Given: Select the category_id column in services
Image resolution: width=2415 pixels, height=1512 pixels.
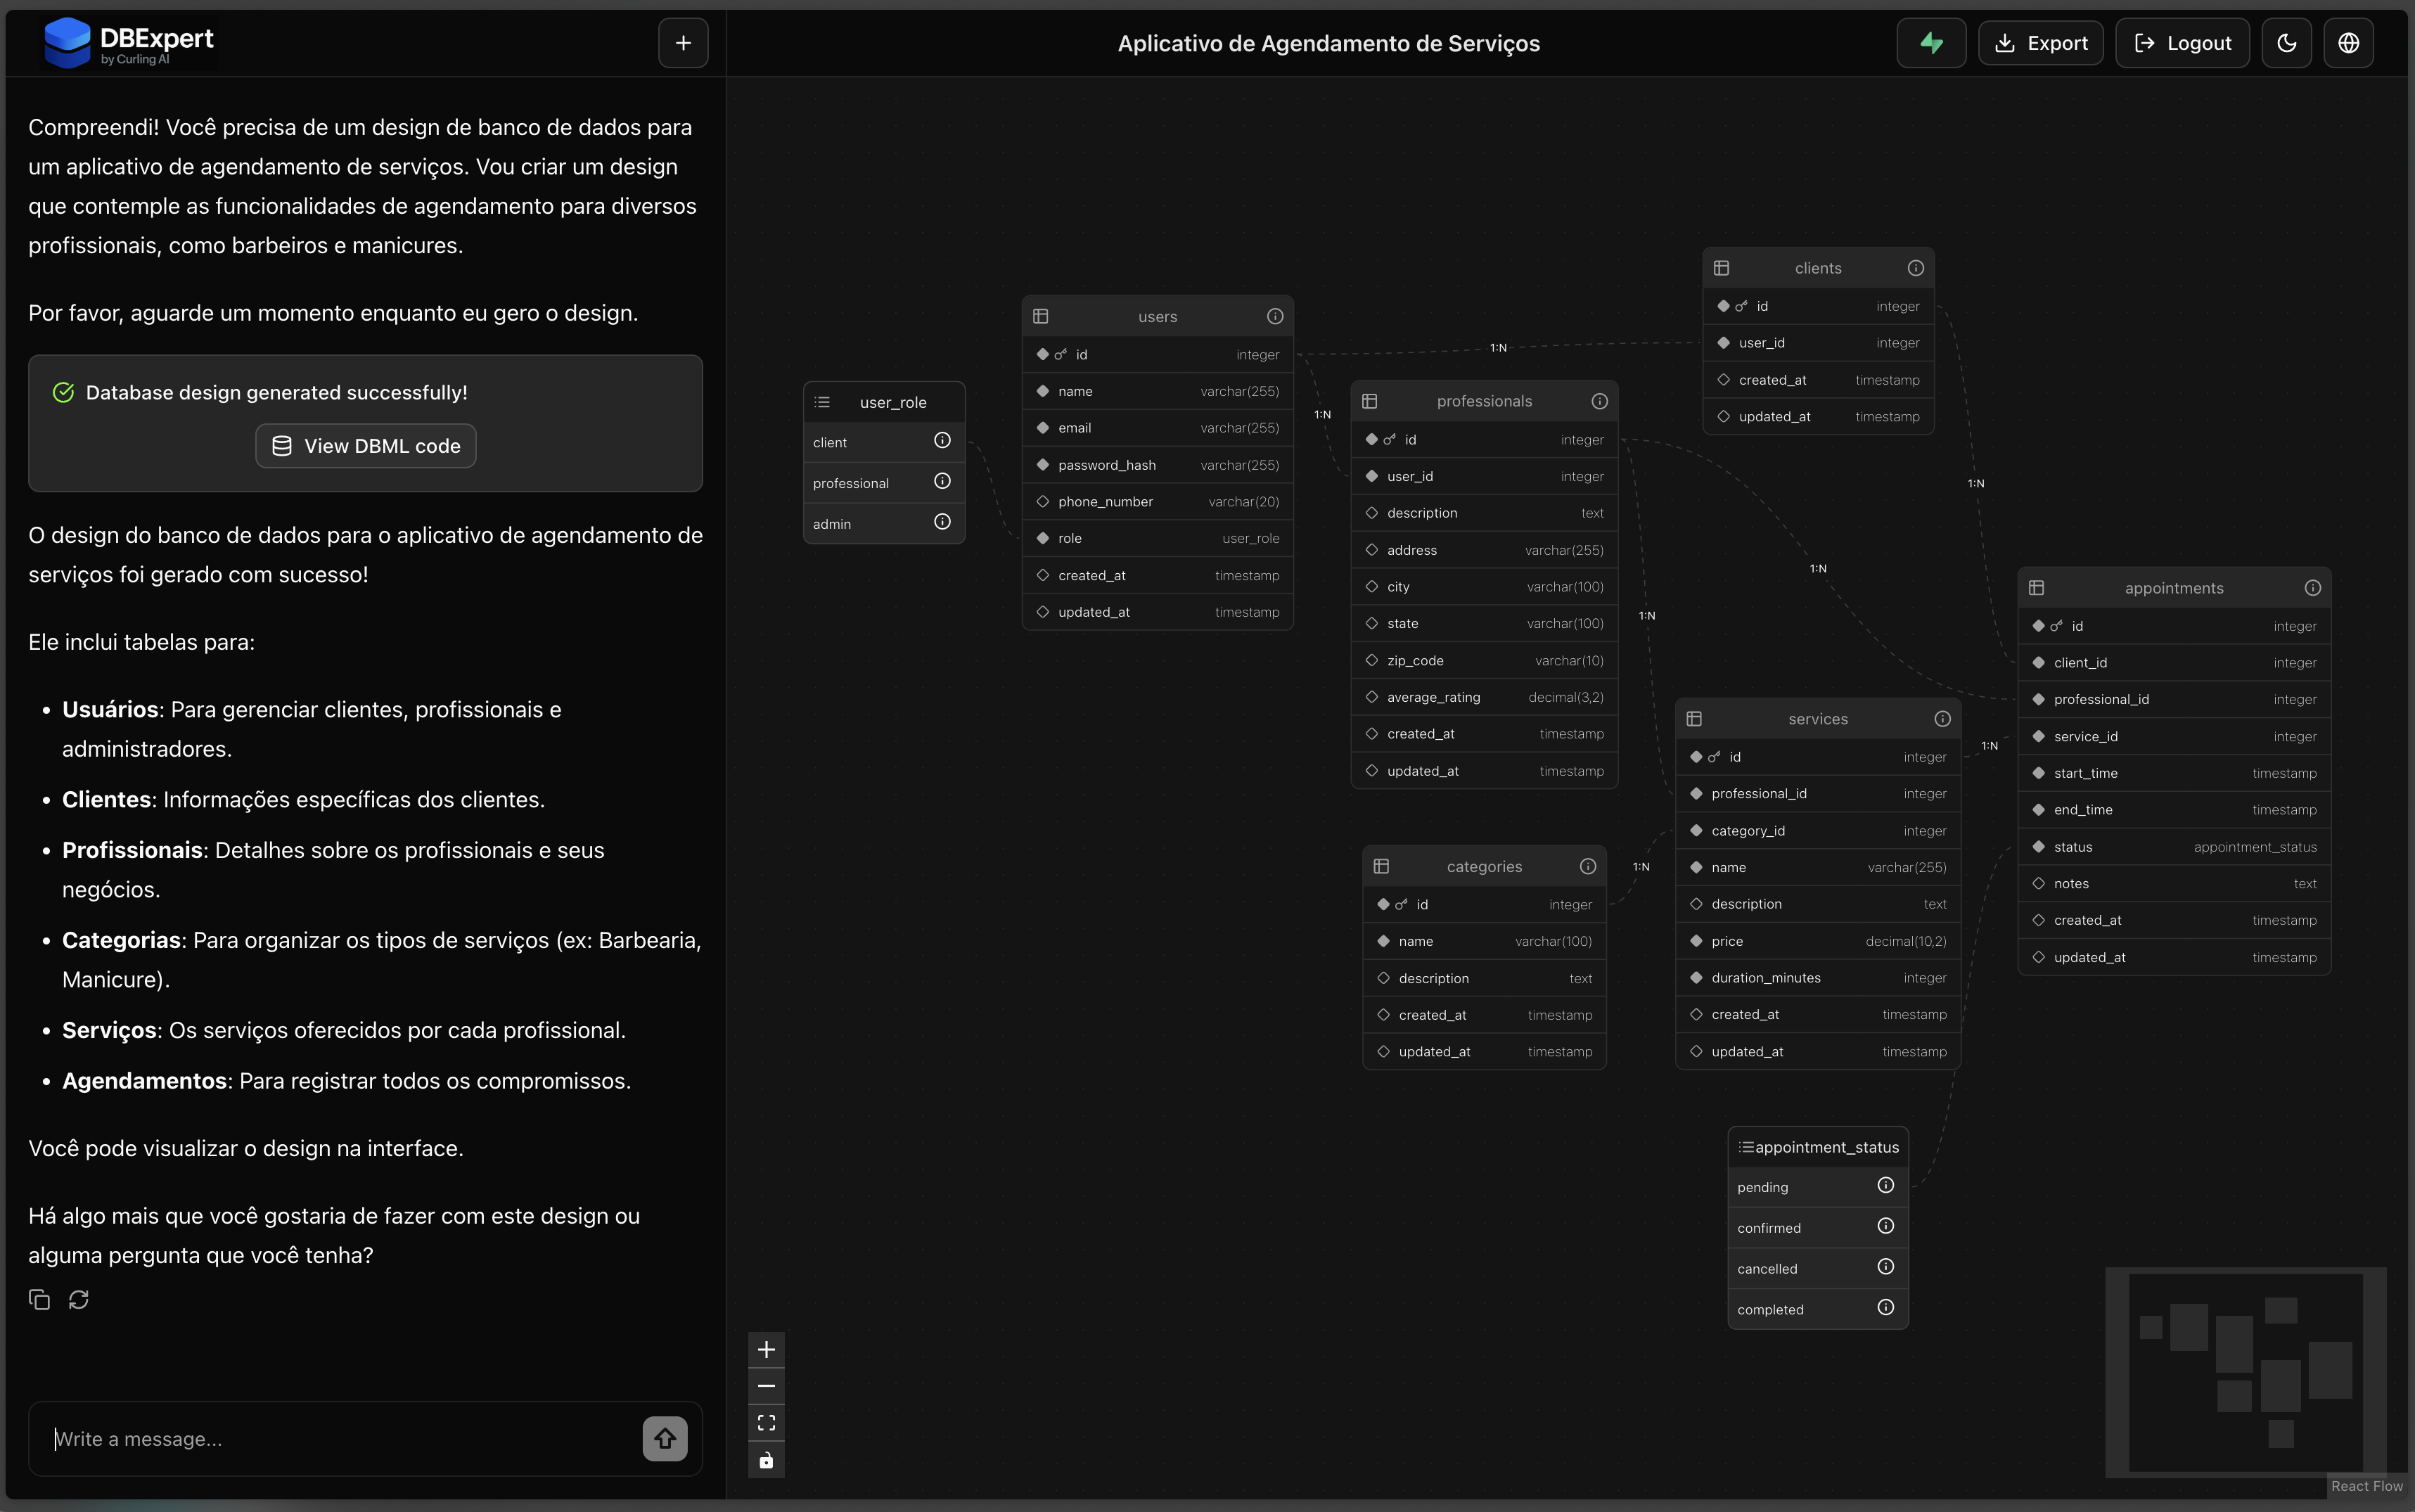Looking at the screenshot, I should click(1817, 831).
